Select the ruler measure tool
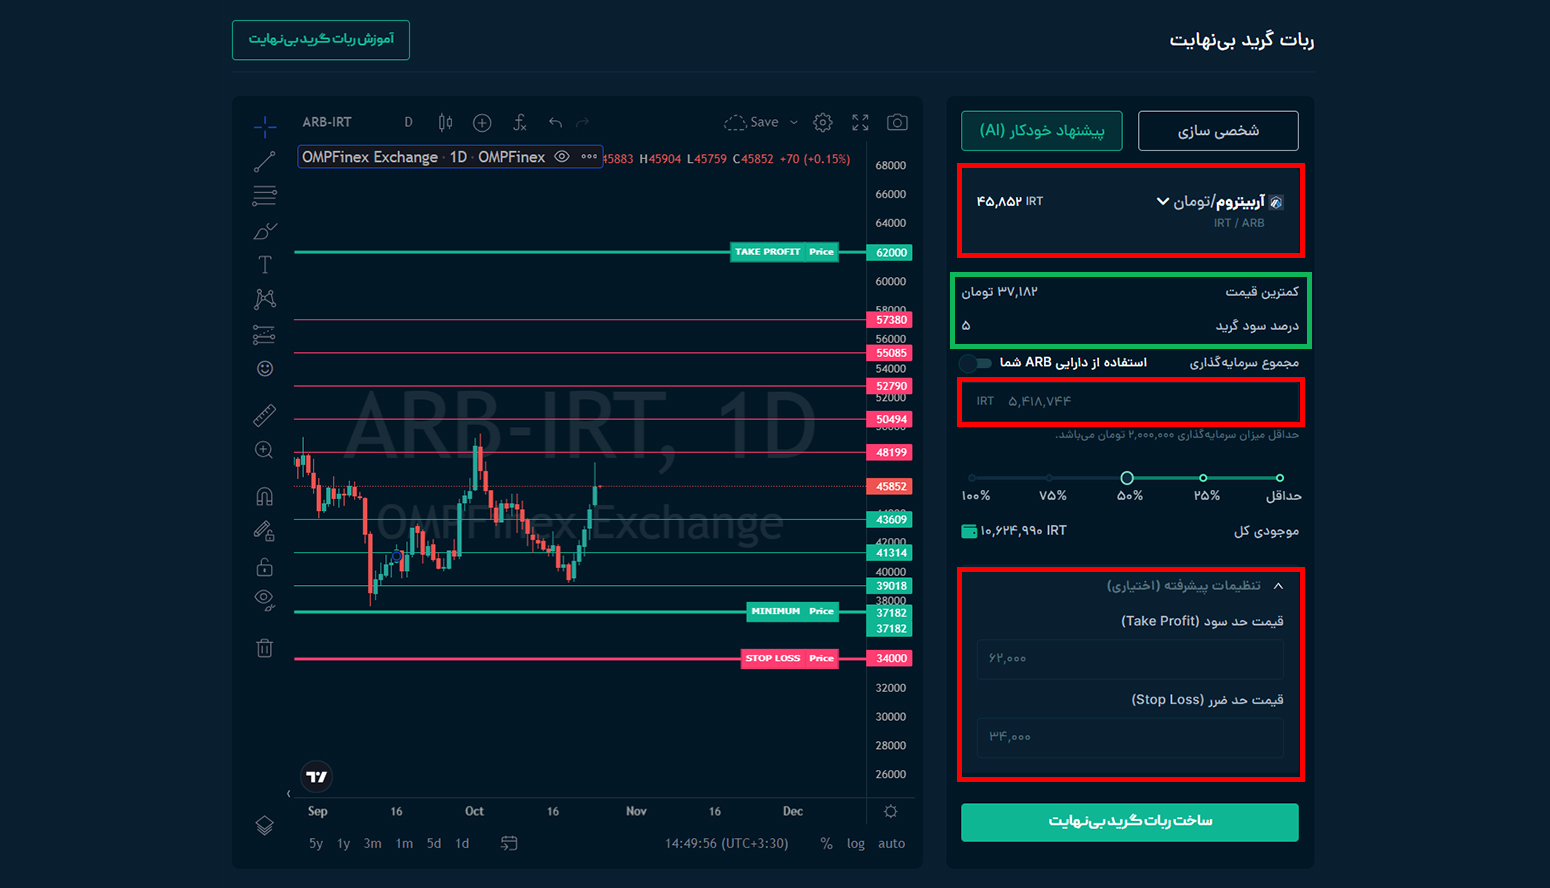Screen dimensions: 1550x888 pyautogui.click(x=264, y=414)
